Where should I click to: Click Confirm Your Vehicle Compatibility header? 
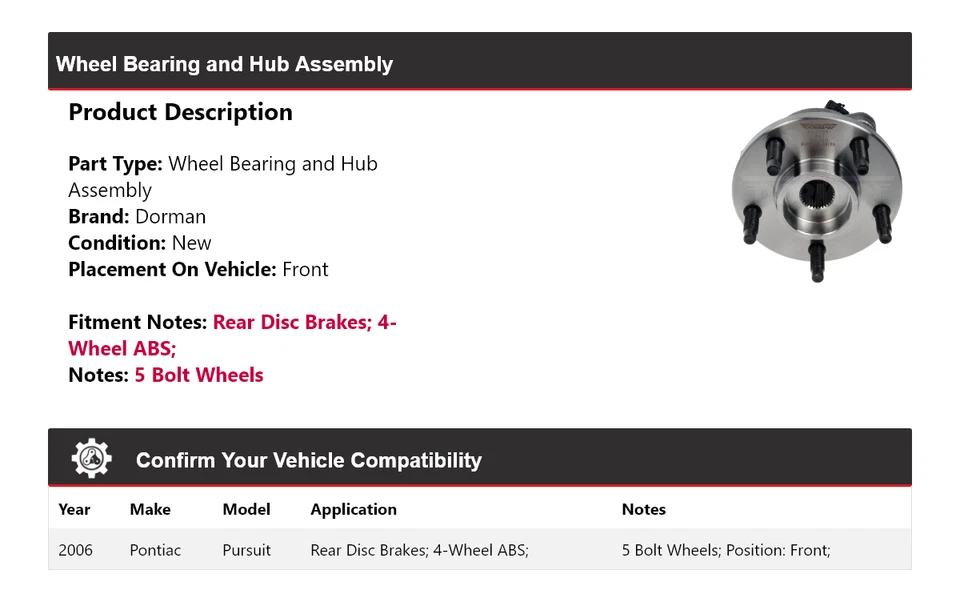pos(309,460)
